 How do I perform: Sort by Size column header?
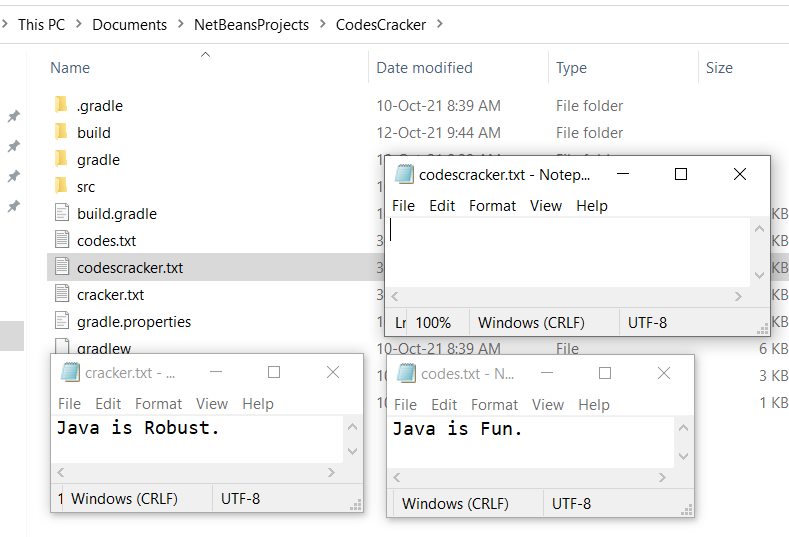(719, 68)
